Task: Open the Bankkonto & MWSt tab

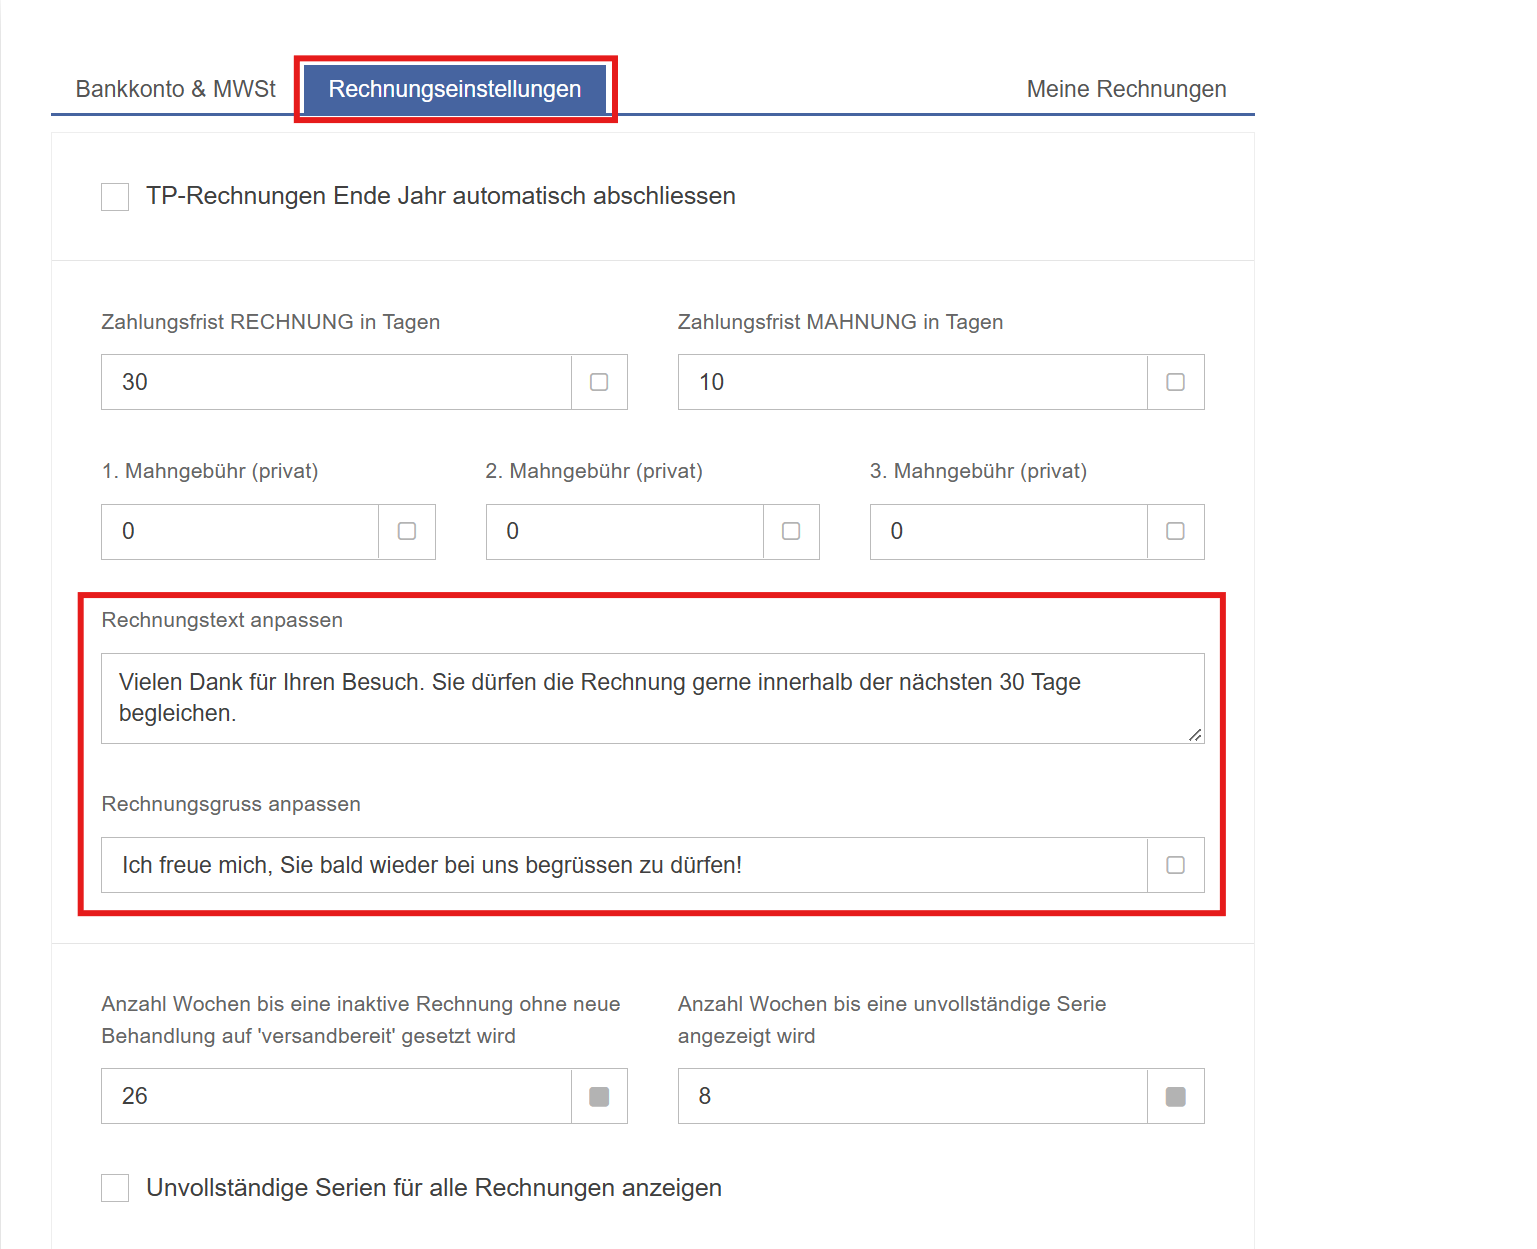Action: 176,89
